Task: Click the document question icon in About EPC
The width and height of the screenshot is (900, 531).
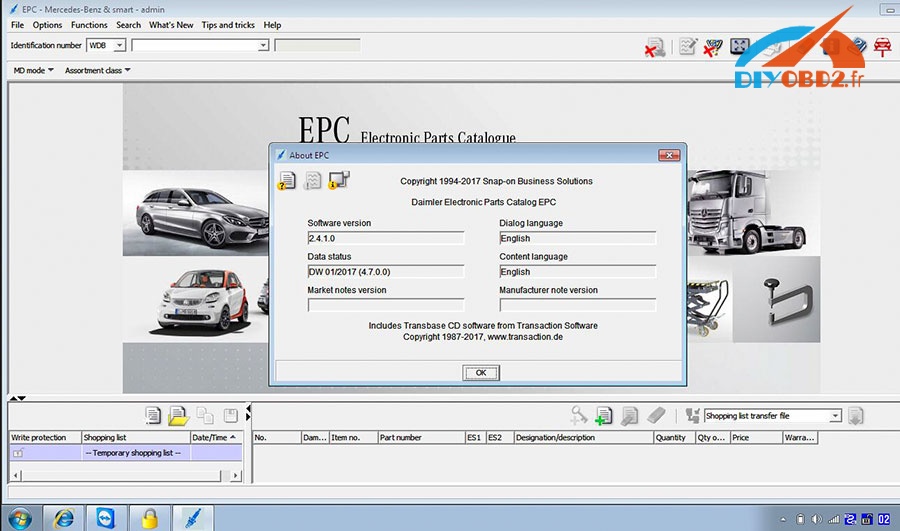Action: [x=286, y=181]
